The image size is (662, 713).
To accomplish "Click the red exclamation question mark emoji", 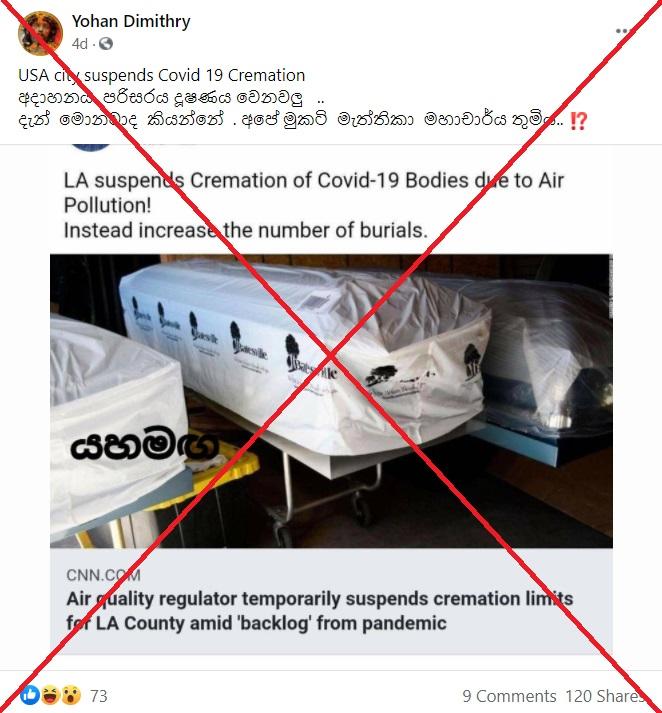I will (x=578, y=121).
